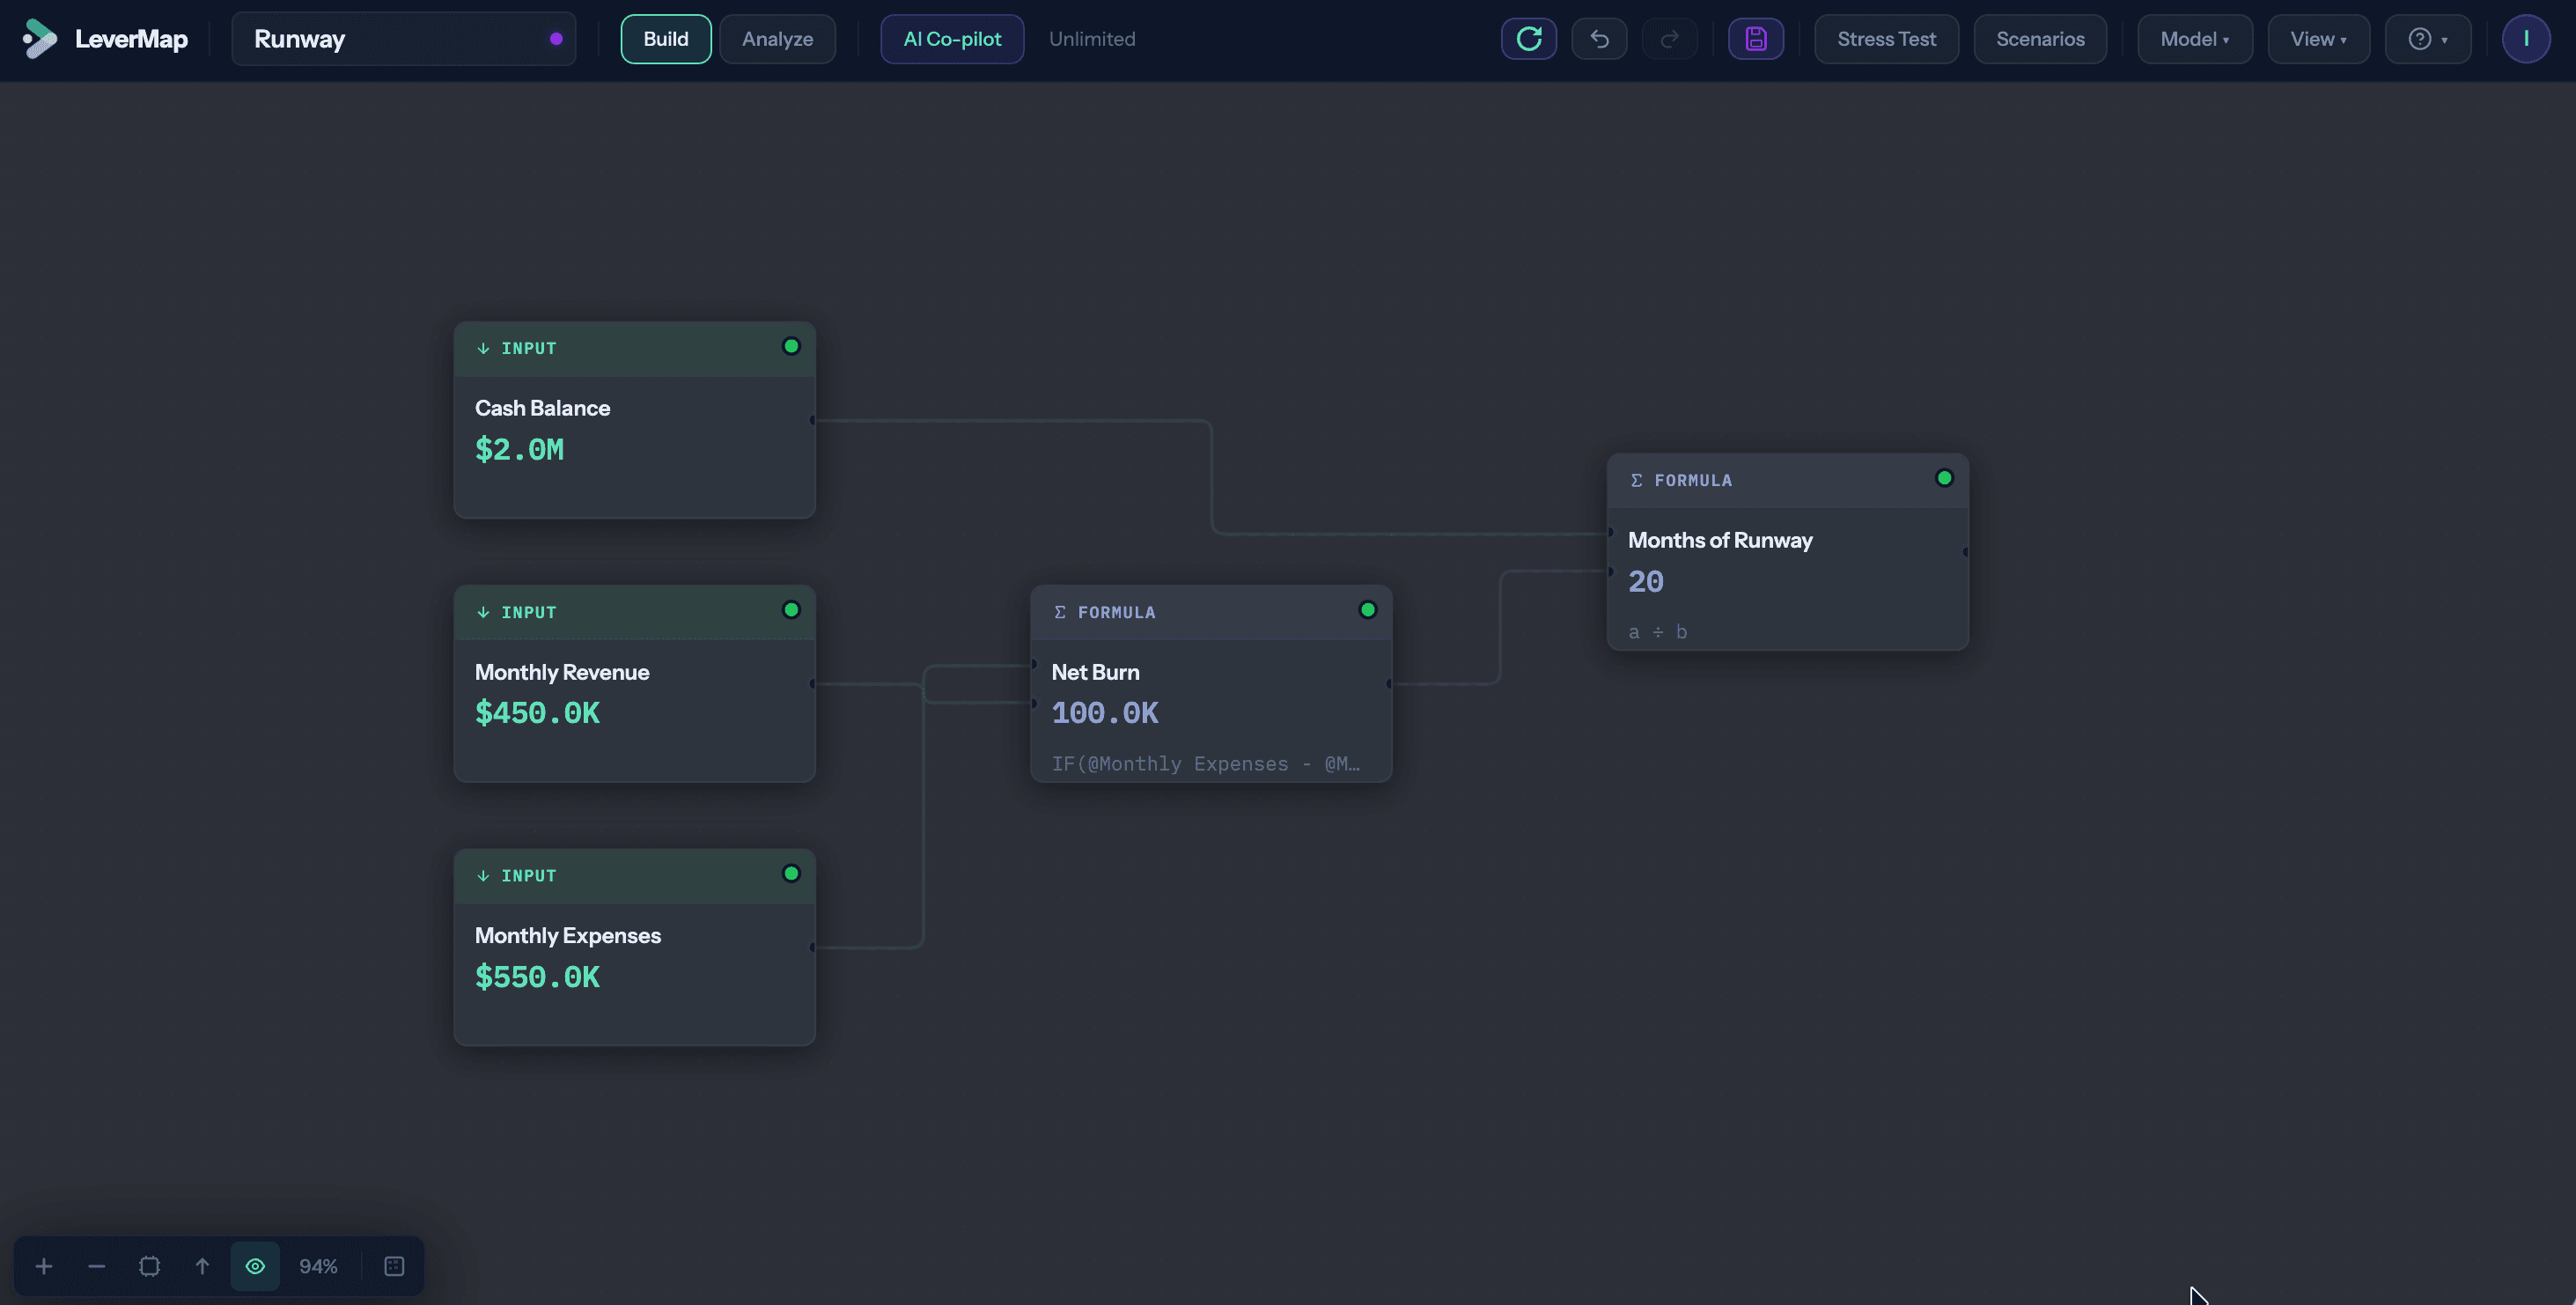
Task: Switch to the Analyze tab
Action: [x=777, y=39]
